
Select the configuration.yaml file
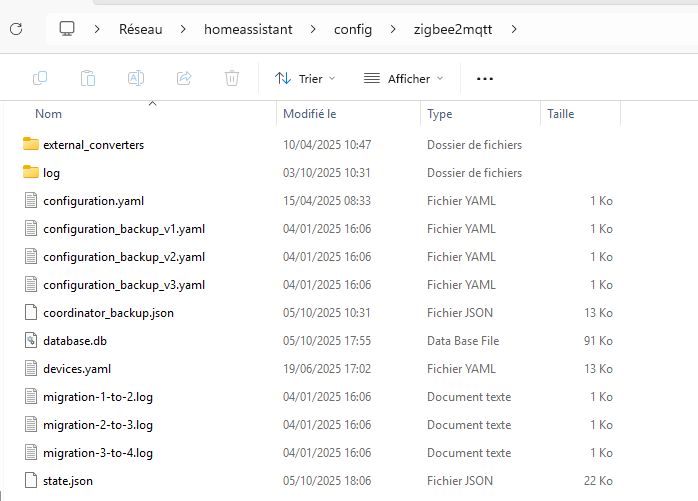click(x=93, y=201)
